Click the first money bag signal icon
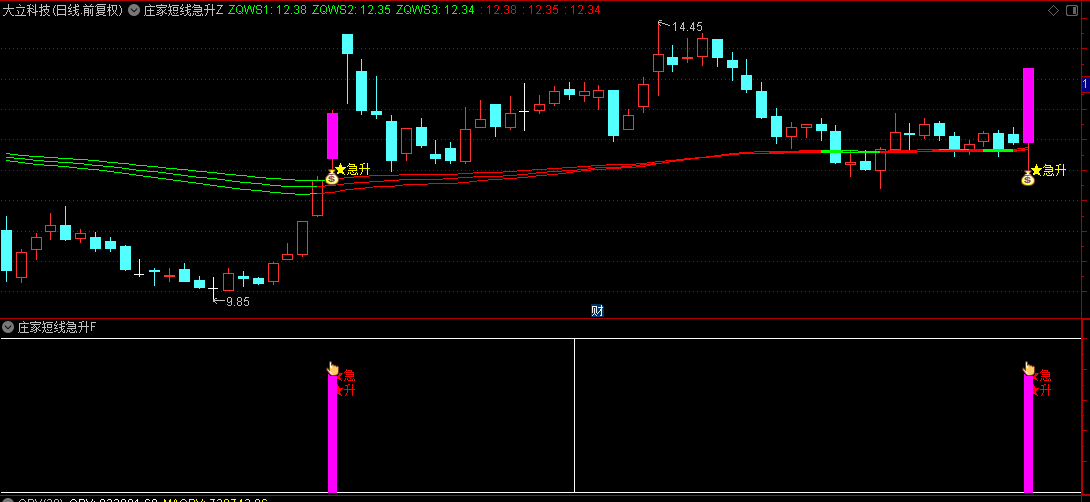Image resolution: width=1090 pixels, height=502 pixels. point(332,178)
